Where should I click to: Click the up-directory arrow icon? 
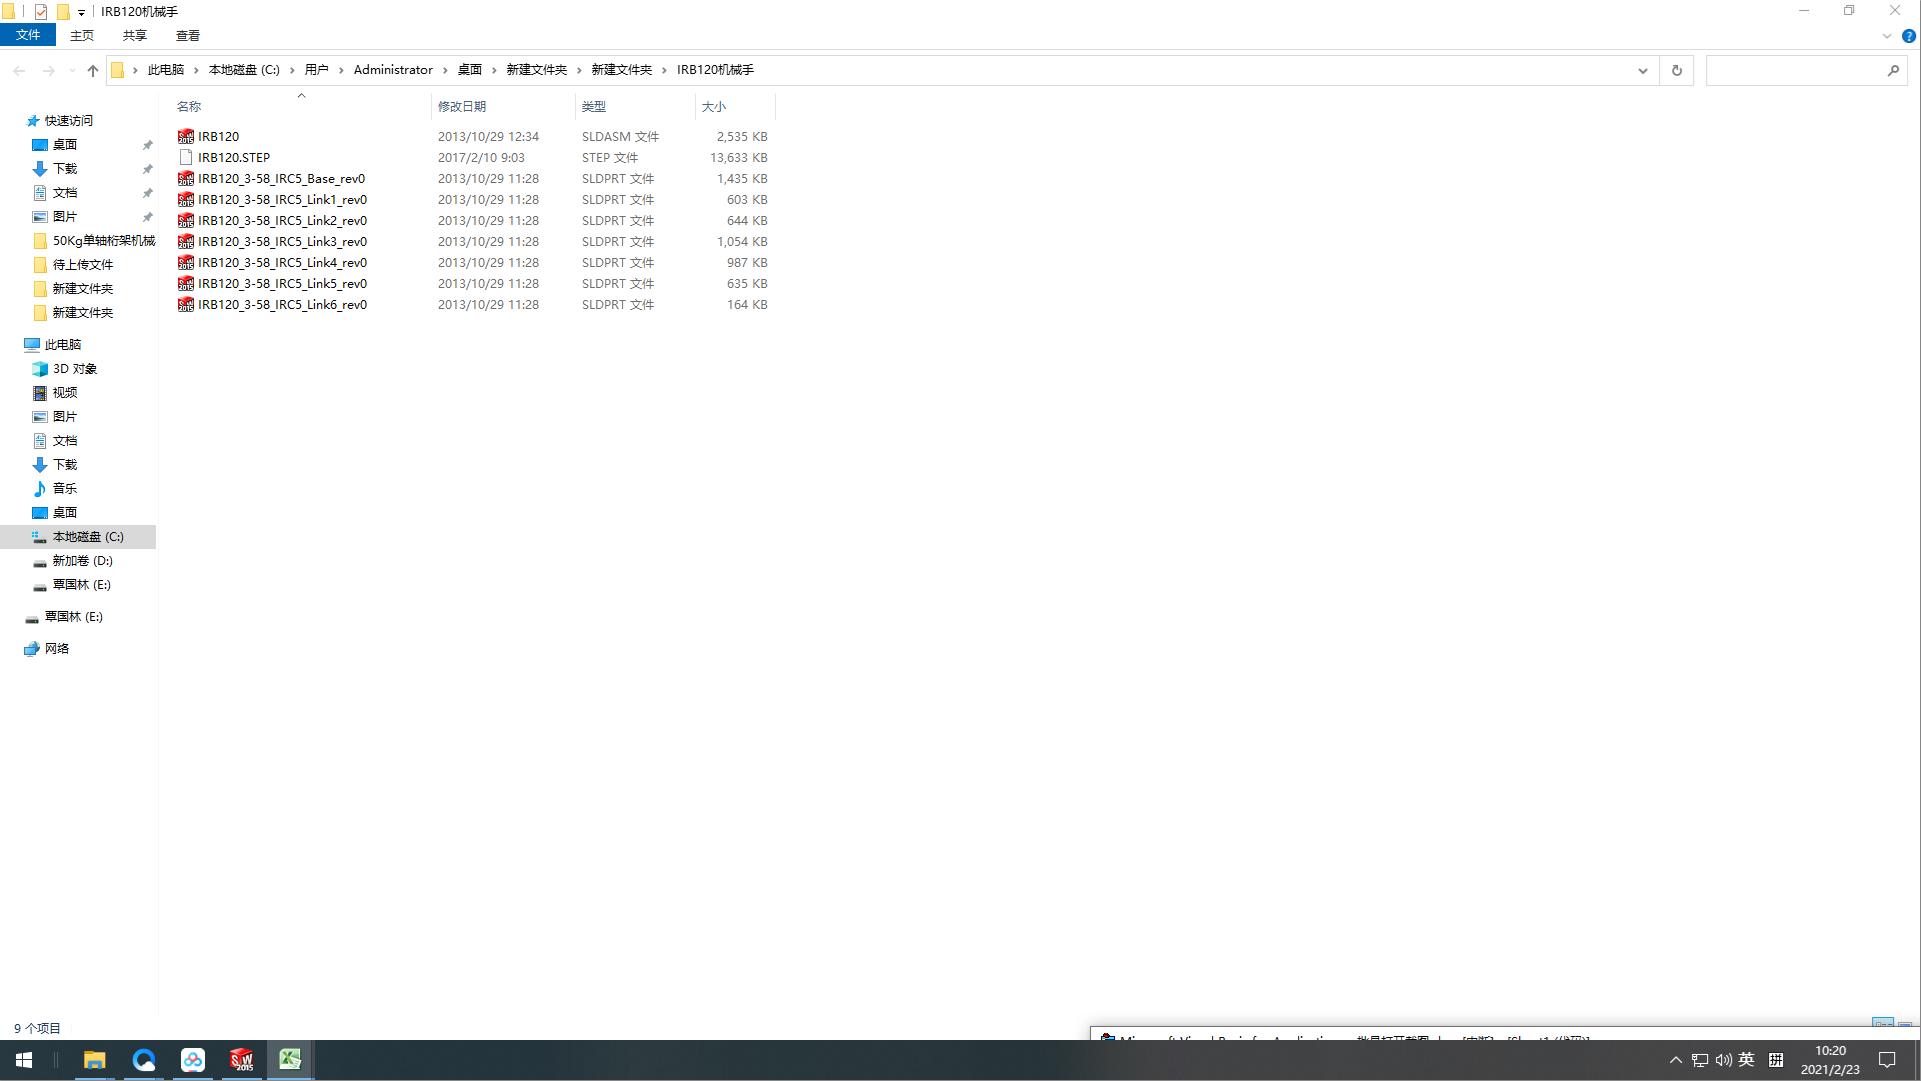tap(93, 70)
